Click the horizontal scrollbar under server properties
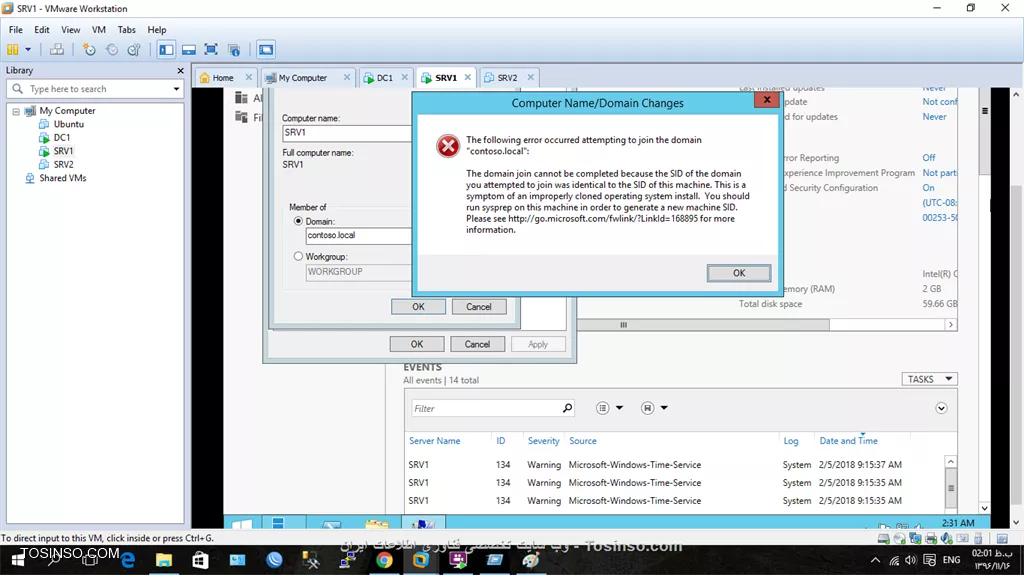 click(703, 325)
